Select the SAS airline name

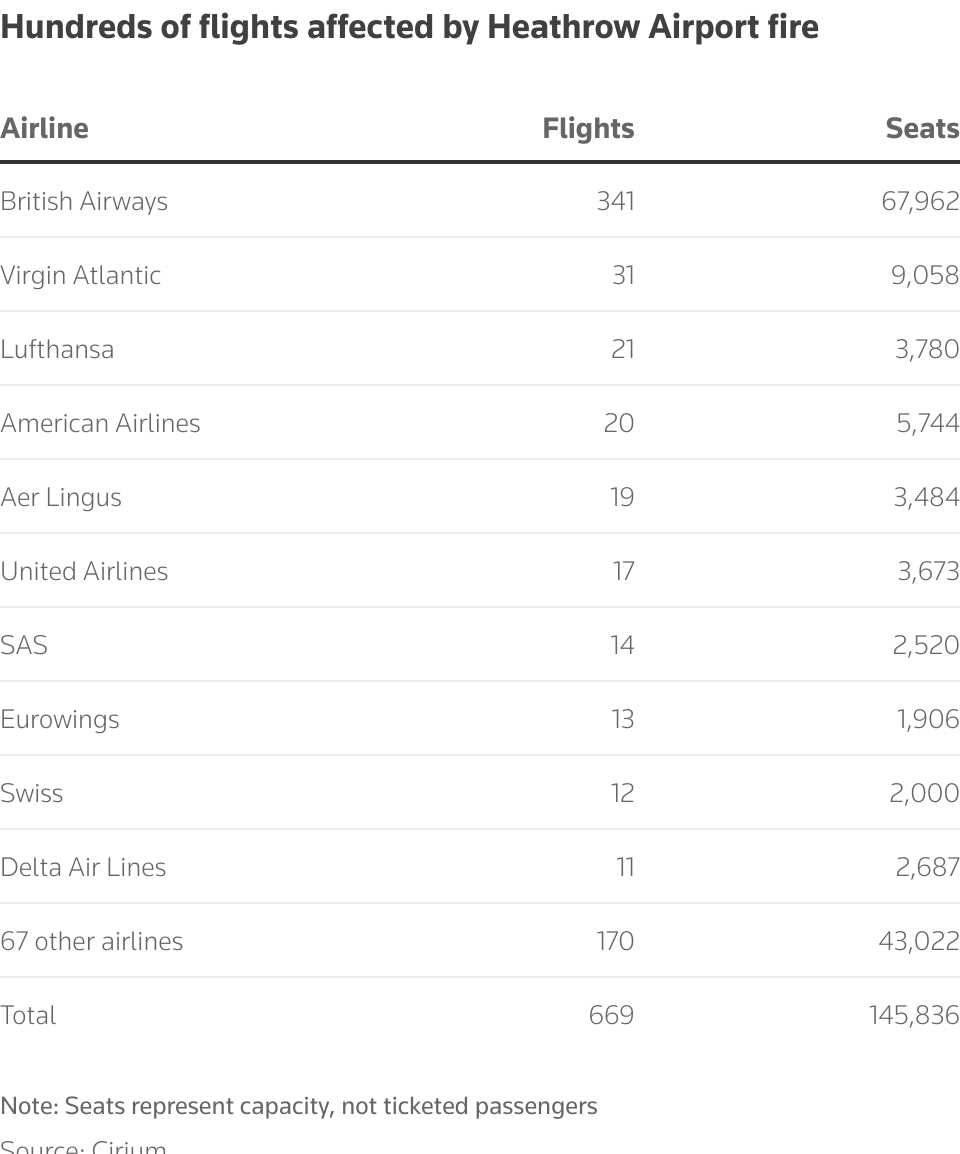(x=24, y=645)
